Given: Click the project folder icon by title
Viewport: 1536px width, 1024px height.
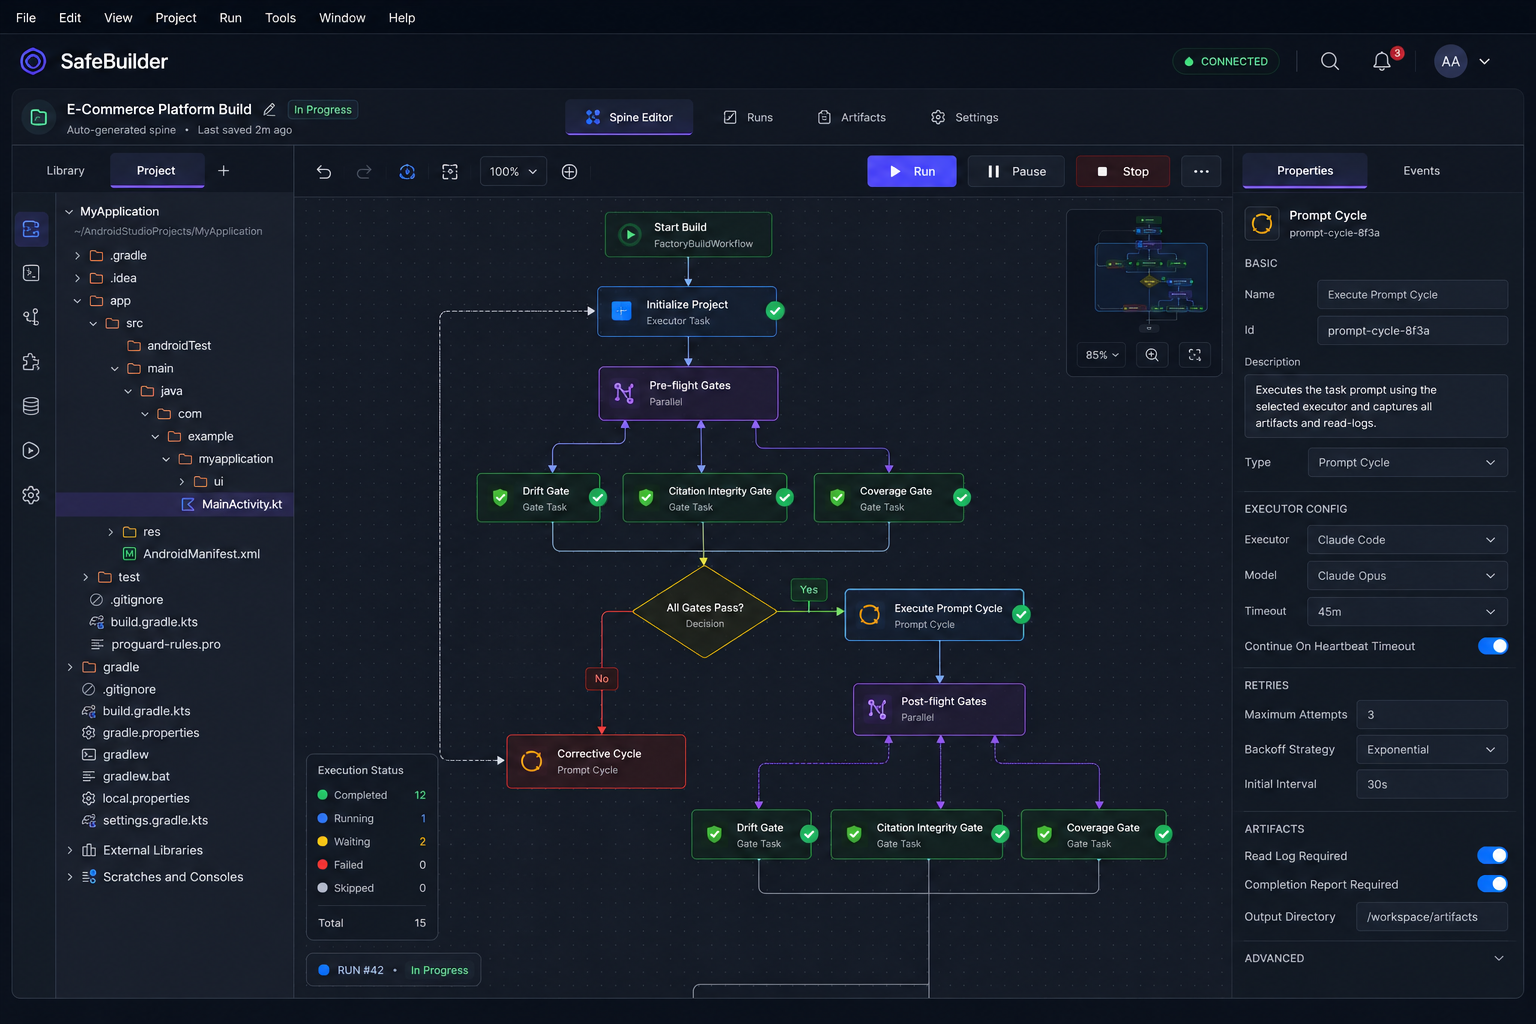Looking at the screenshot, I should point(39,117).
